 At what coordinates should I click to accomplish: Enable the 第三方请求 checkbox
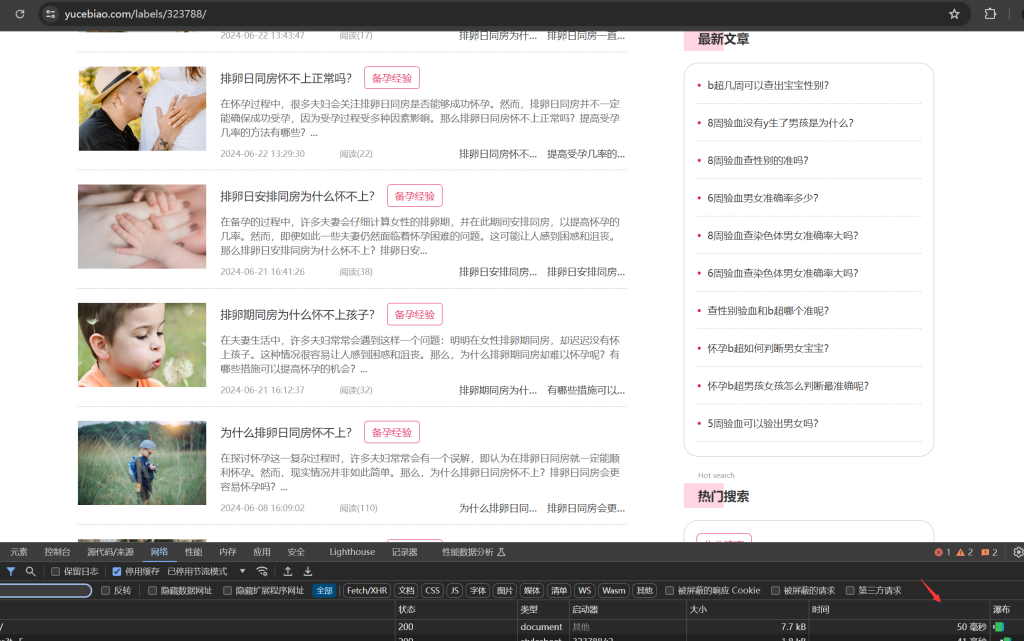(850, 591)
